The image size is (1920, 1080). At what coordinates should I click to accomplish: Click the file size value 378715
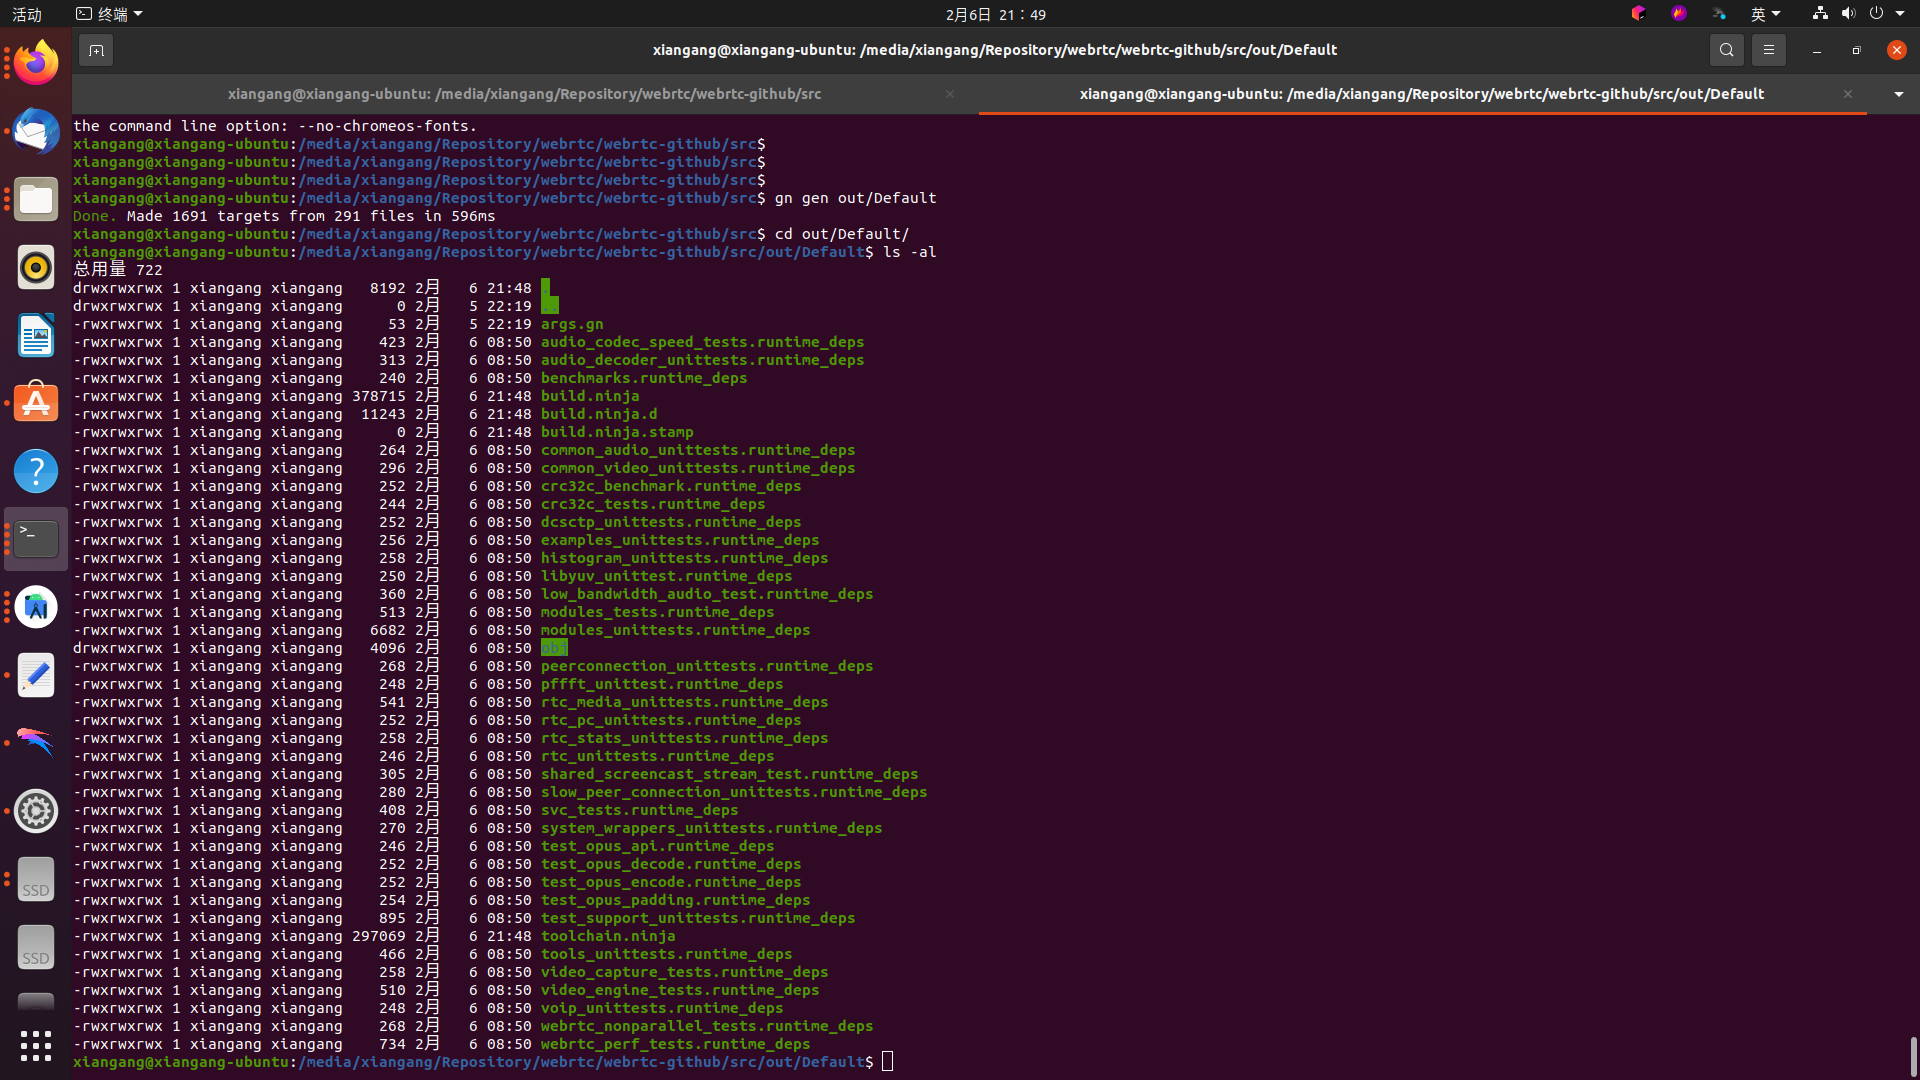pyautogui.click(x=379, y=396)
